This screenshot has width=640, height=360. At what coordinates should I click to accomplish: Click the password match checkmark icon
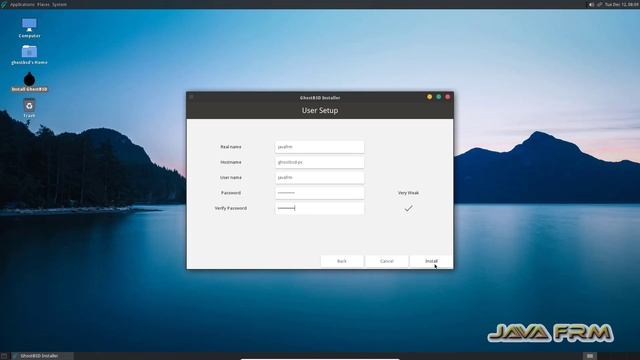pyautogui.click(x=408, y=209)
